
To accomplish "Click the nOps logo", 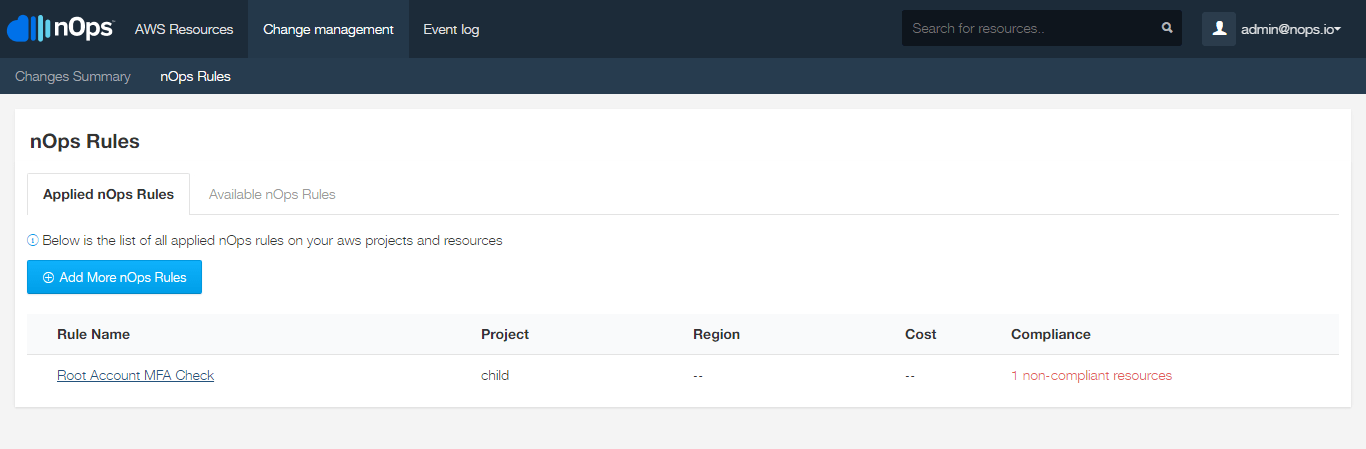I will click(x=60, y=28).
